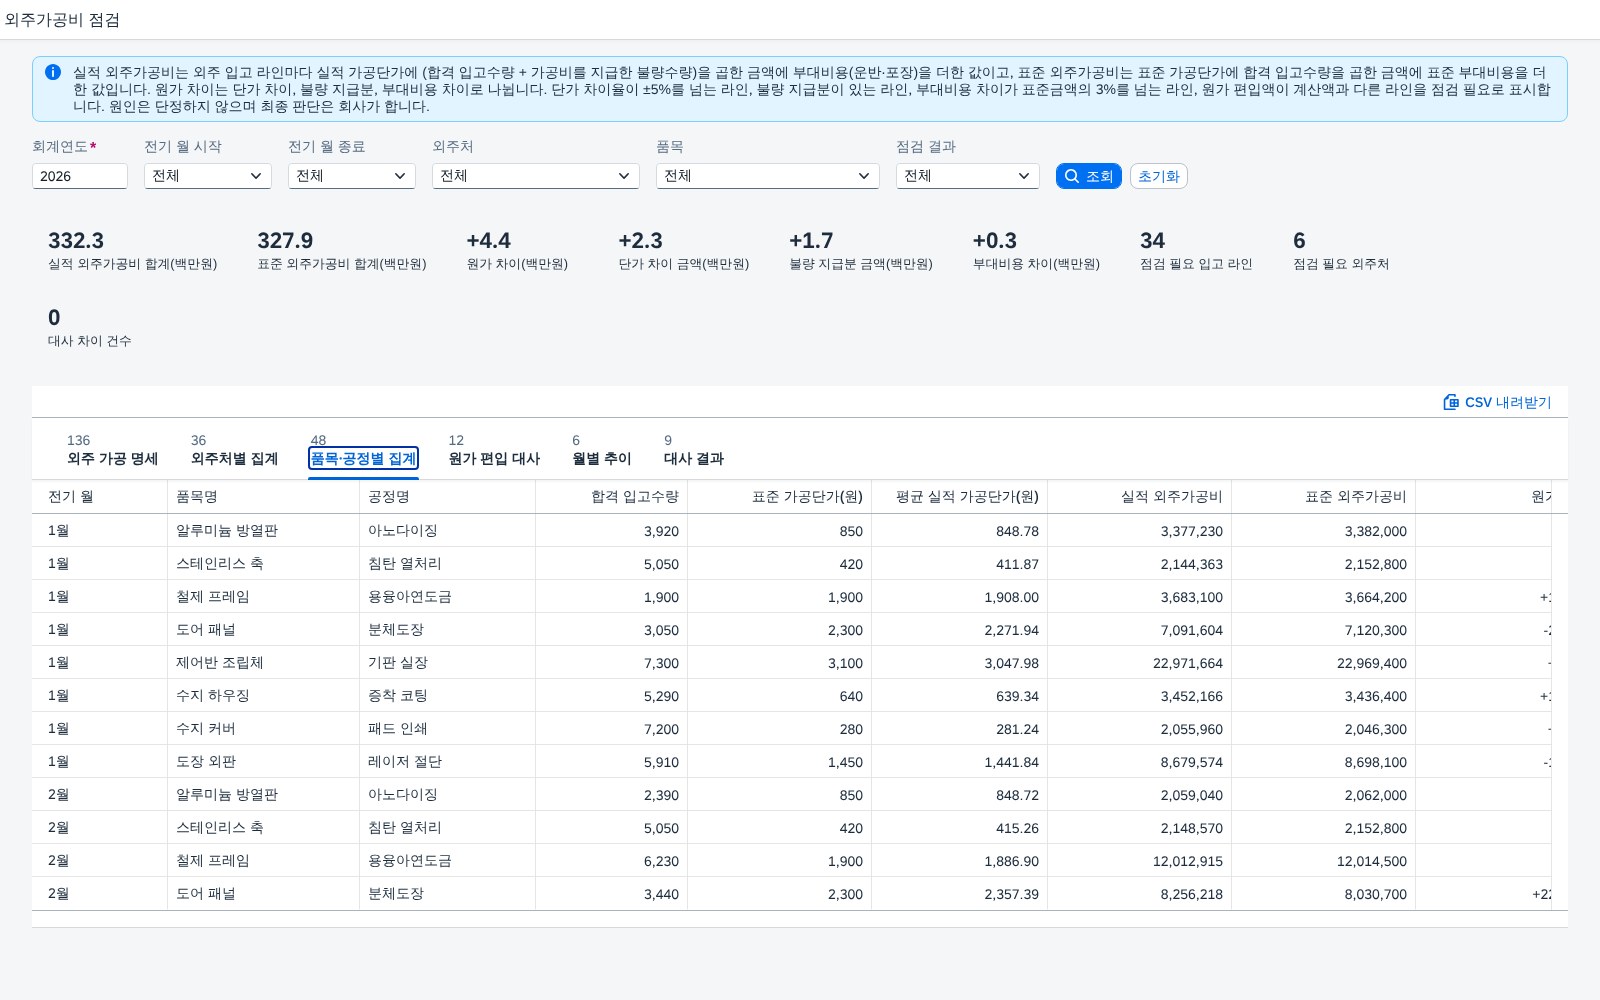This screenshot has width=1600, height=1000.
Task: Click the 표준 가공단가(원) column header
Action: pos(780,497)
